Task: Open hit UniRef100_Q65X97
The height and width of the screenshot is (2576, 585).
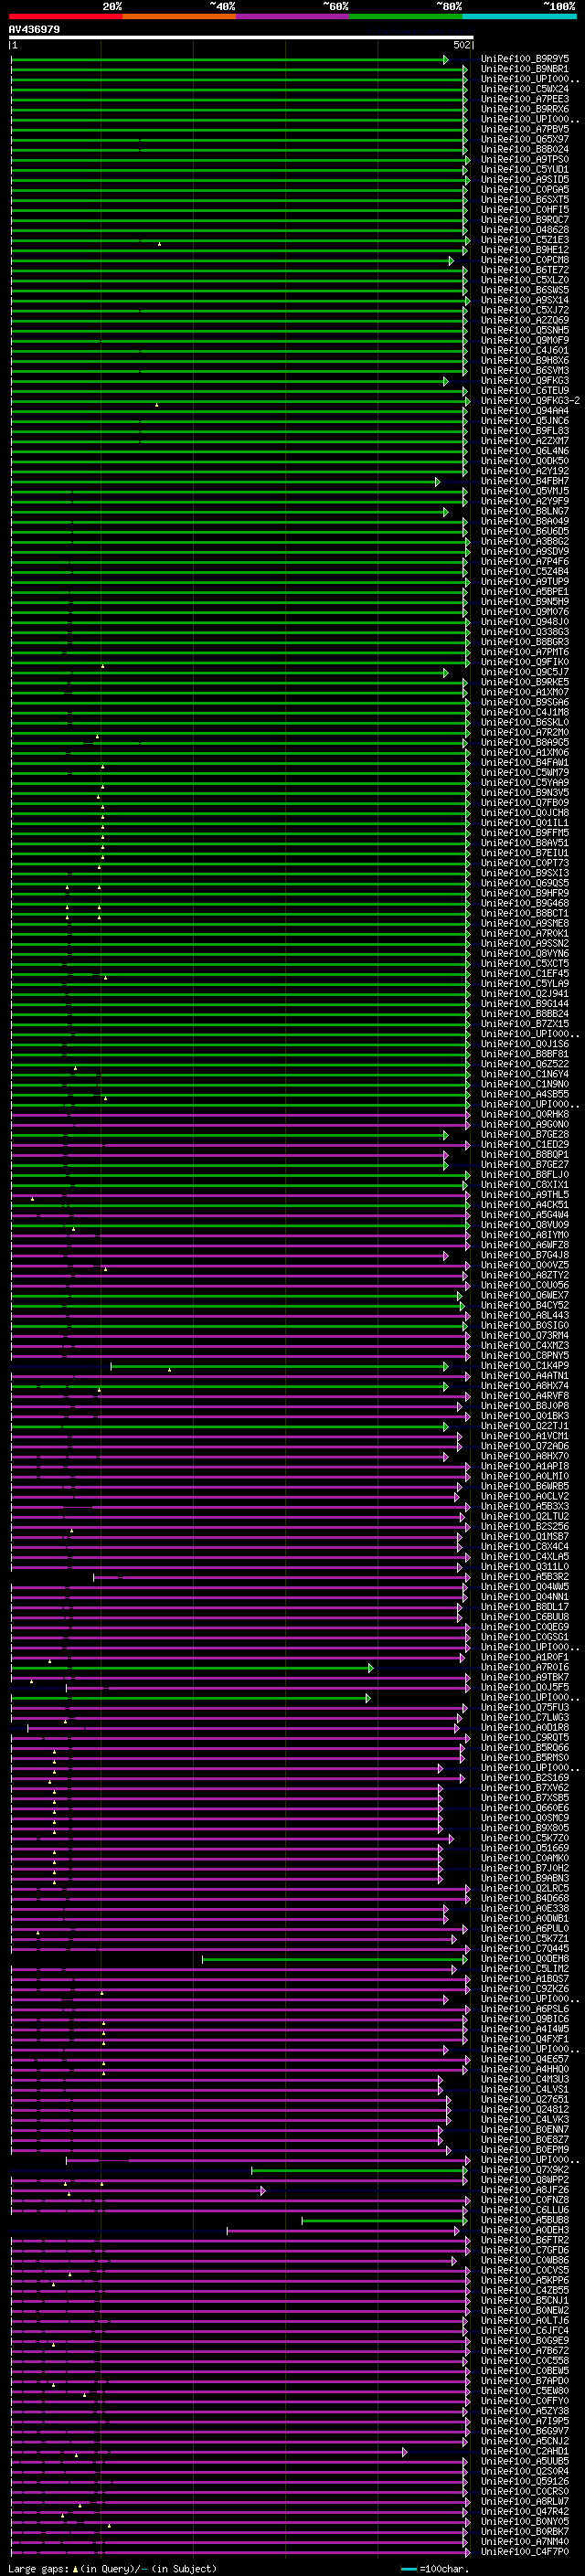Action: click(525, 139)
